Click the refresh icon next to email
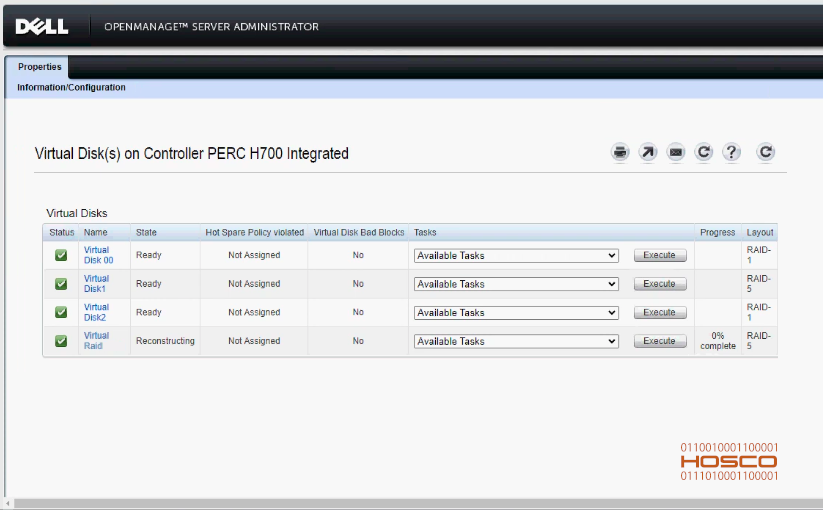This screenshot has width=823, height=510. (703, 152)
